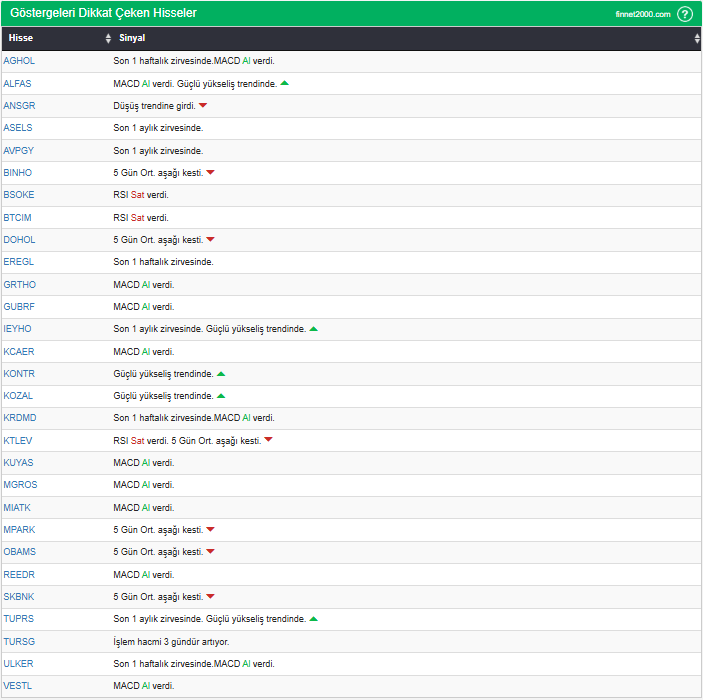Open the VESTL stock link
This screenshot has height=700, width=703.
(18, 686)
